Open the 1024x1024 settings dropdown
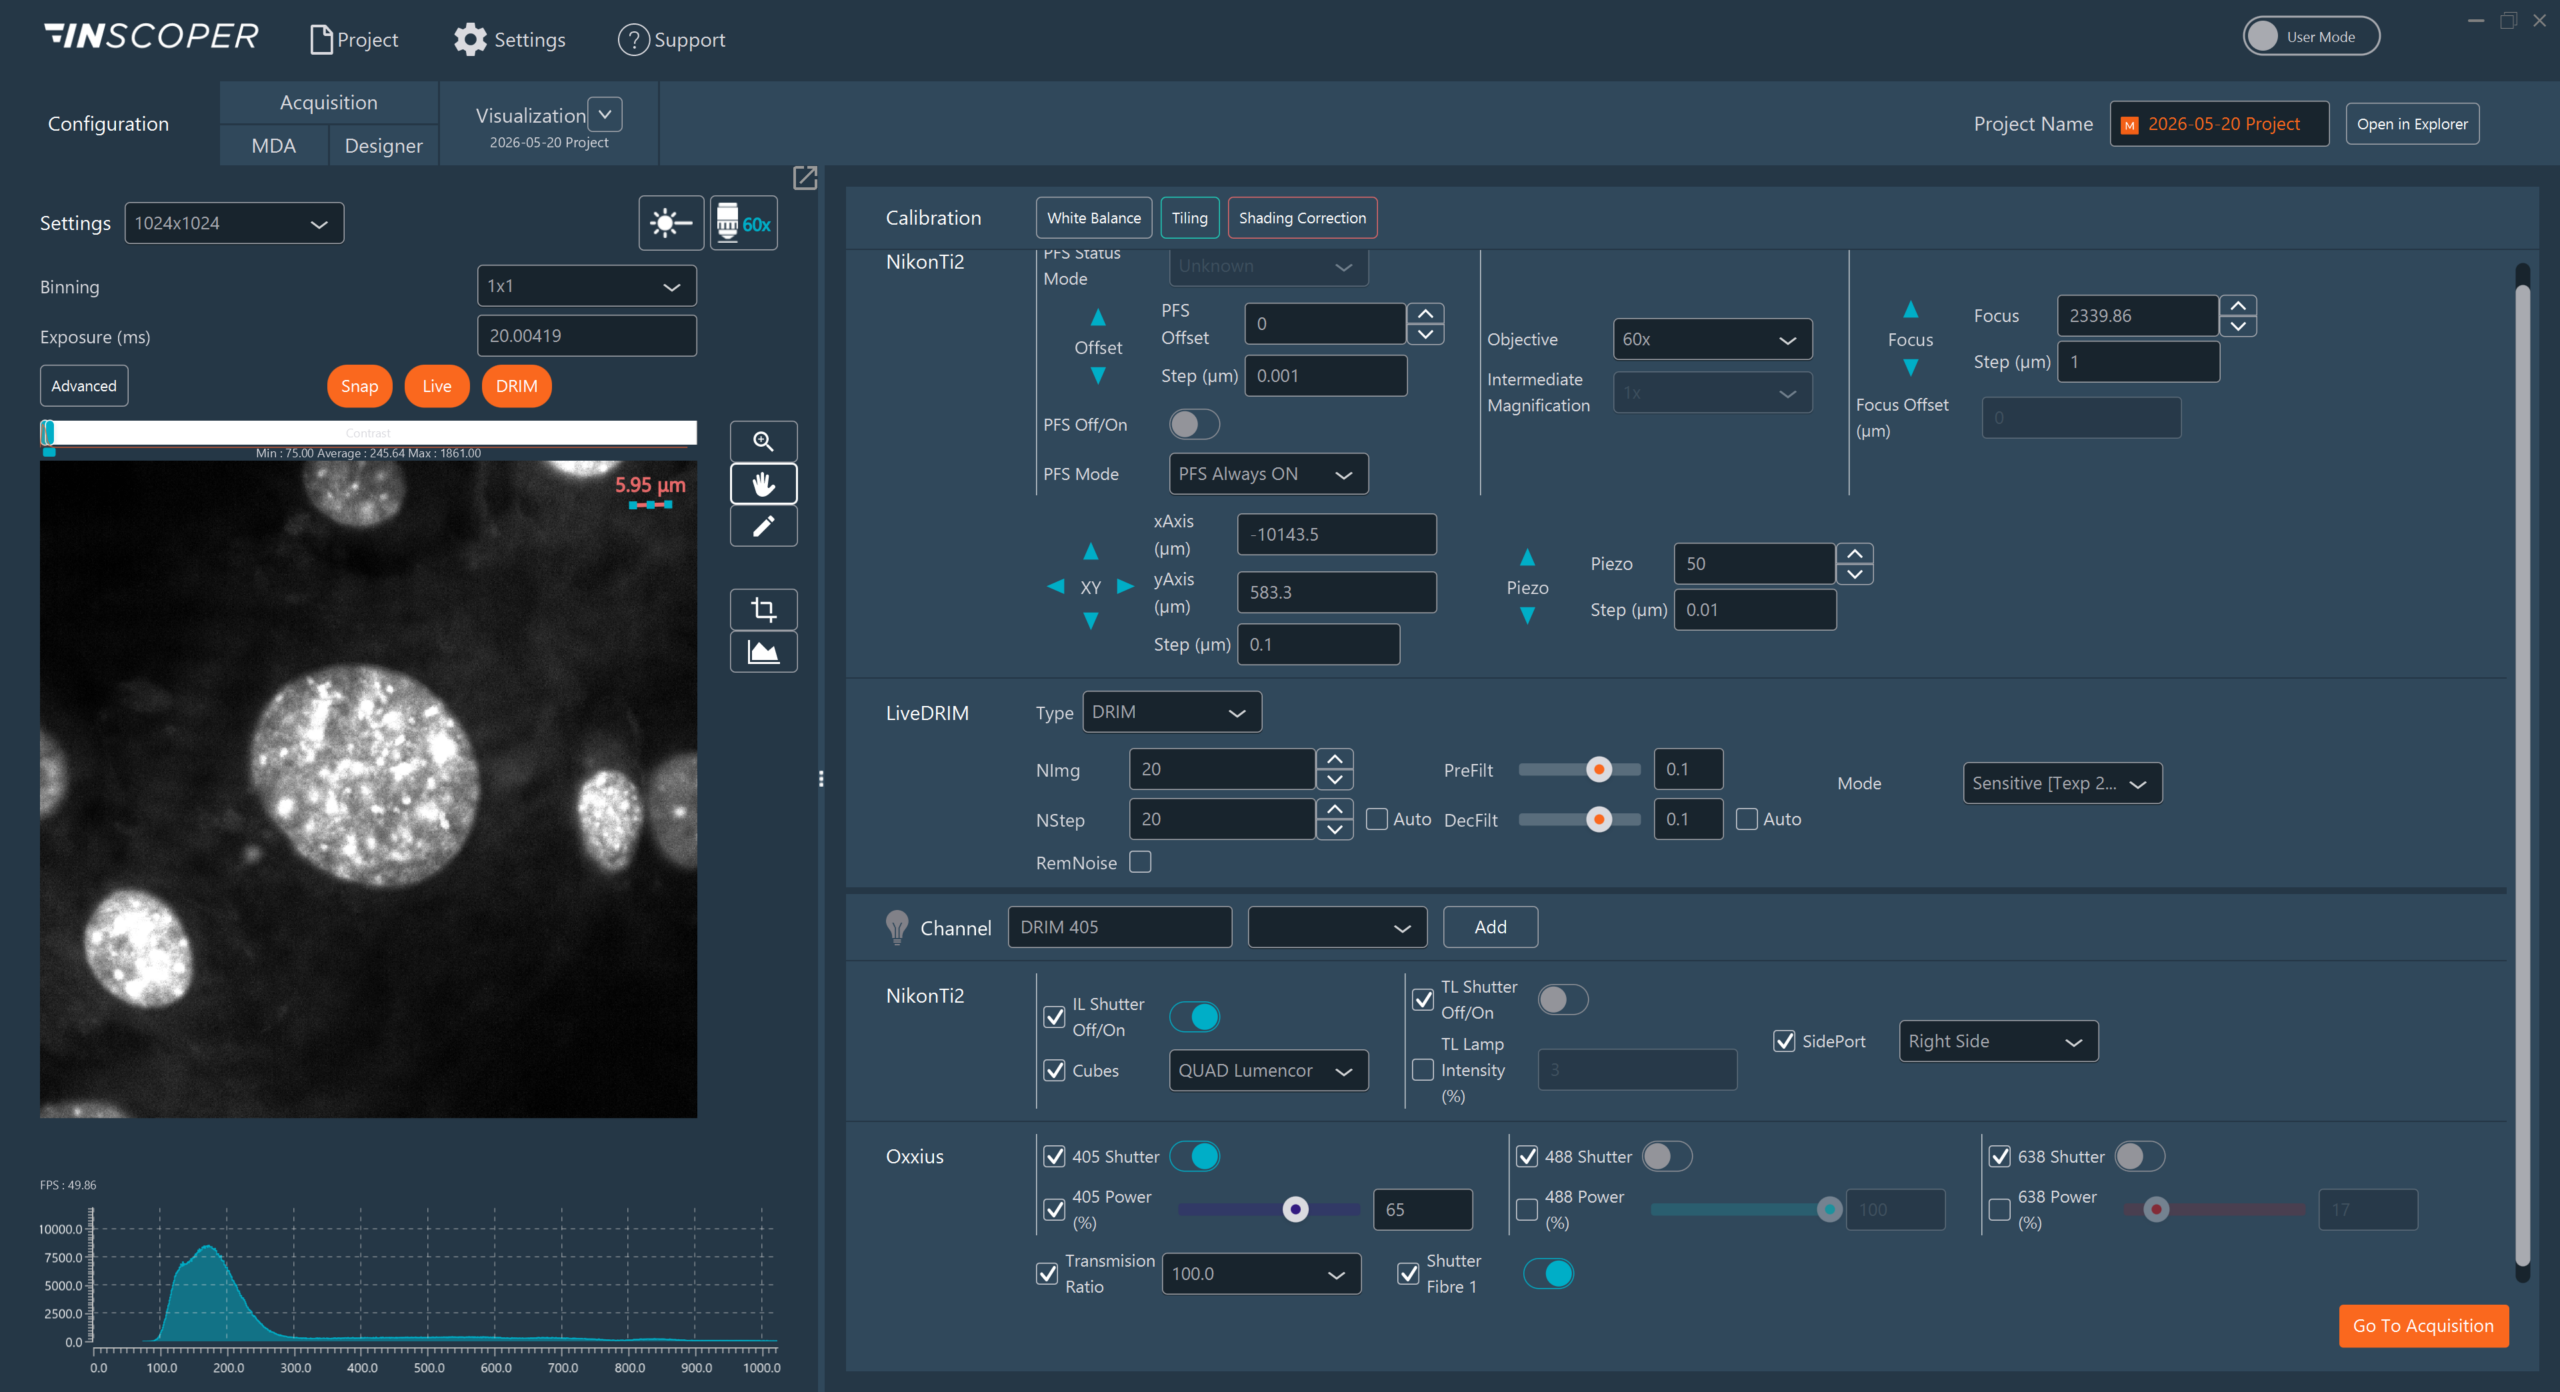This screenshot has width=2560, height=1392. pyautogui.click(x=234, y=223)
